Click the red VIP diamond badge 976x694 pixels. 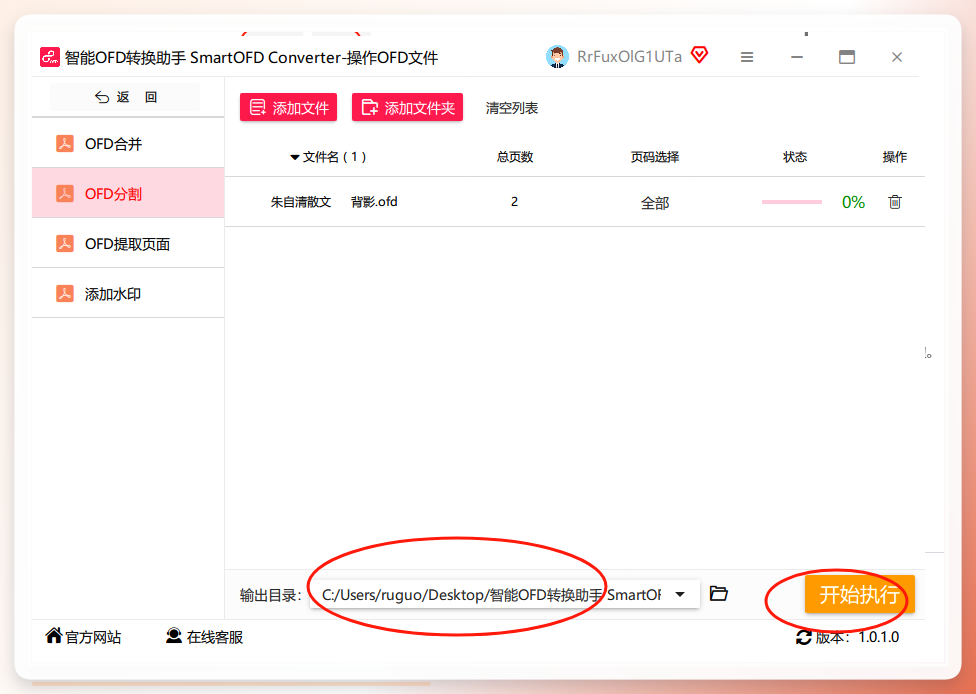700,55
